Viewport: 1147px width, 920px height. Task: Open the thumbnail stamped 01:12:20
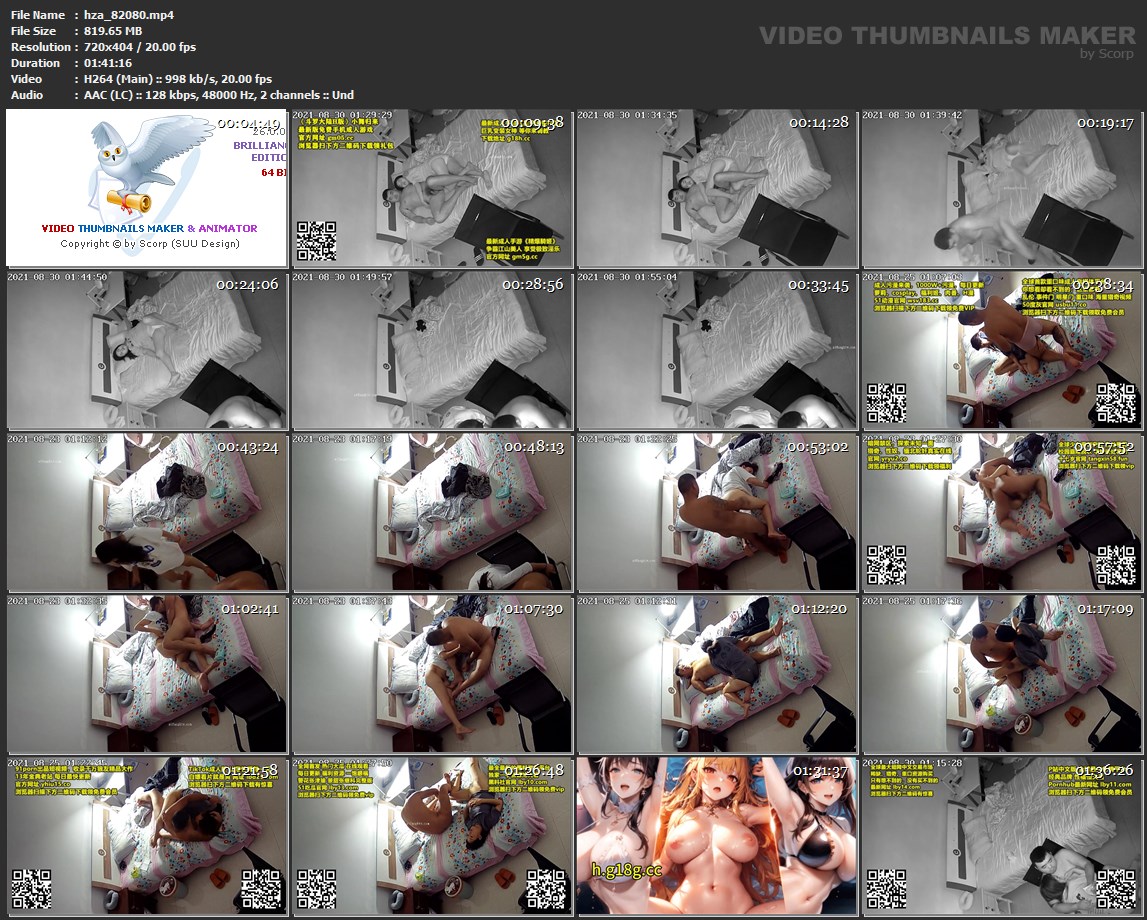click(x=716, y=674)
